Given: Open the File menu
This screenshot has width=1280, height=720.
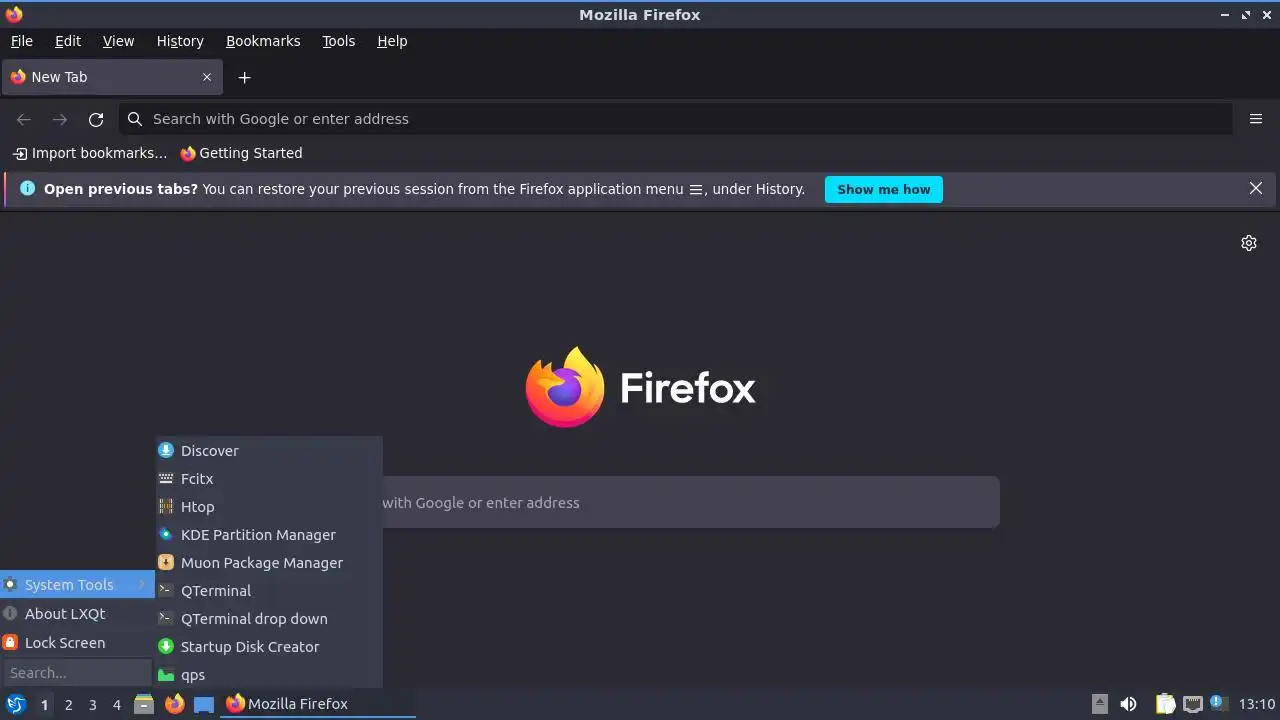Looking at the screenshot, I should pos(21,41).
